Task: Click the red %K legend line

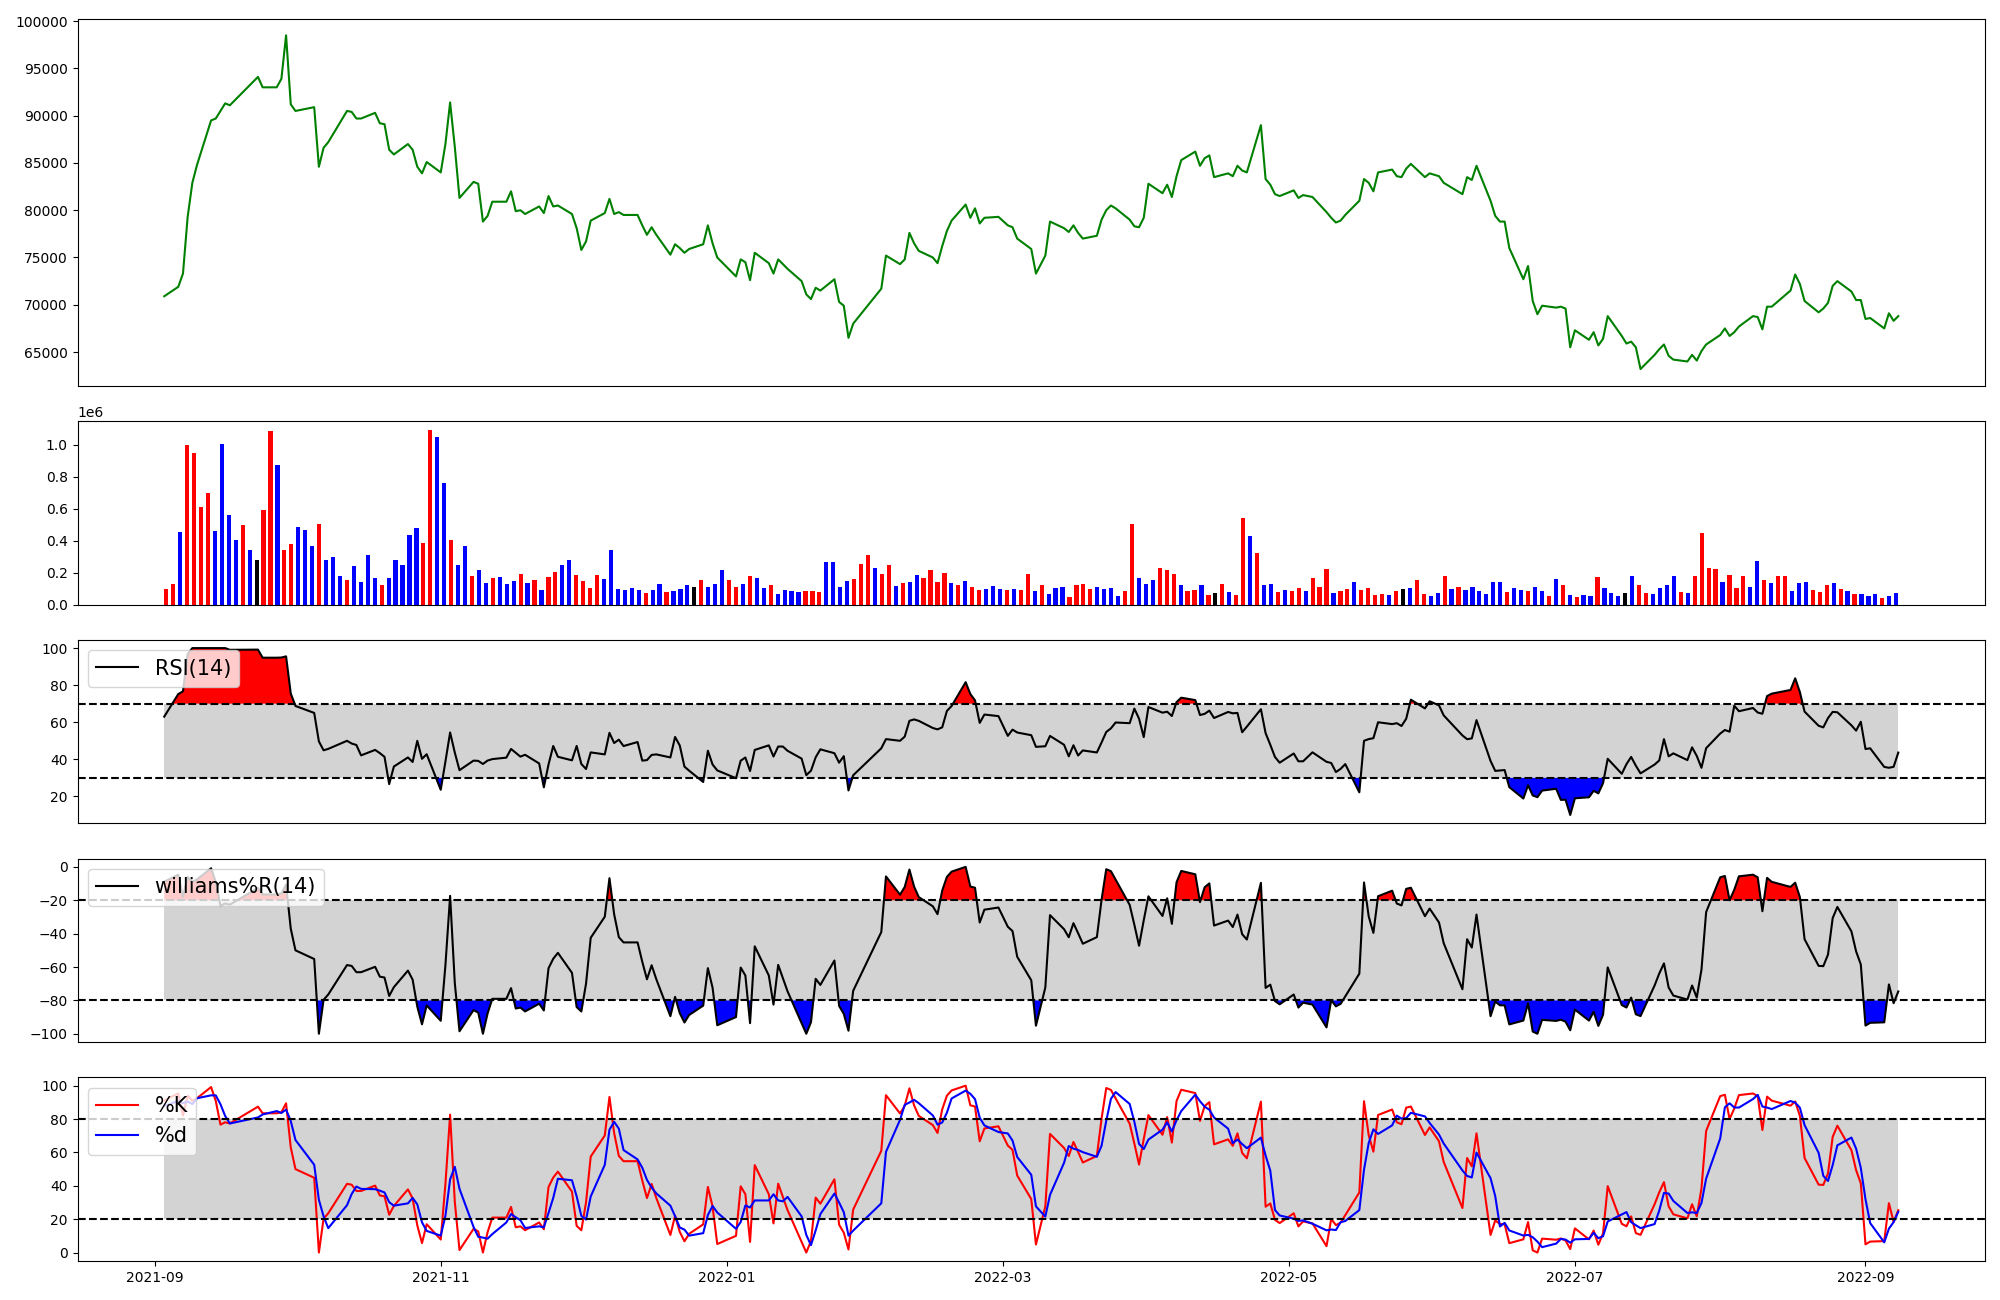Action: [118, 1105]
